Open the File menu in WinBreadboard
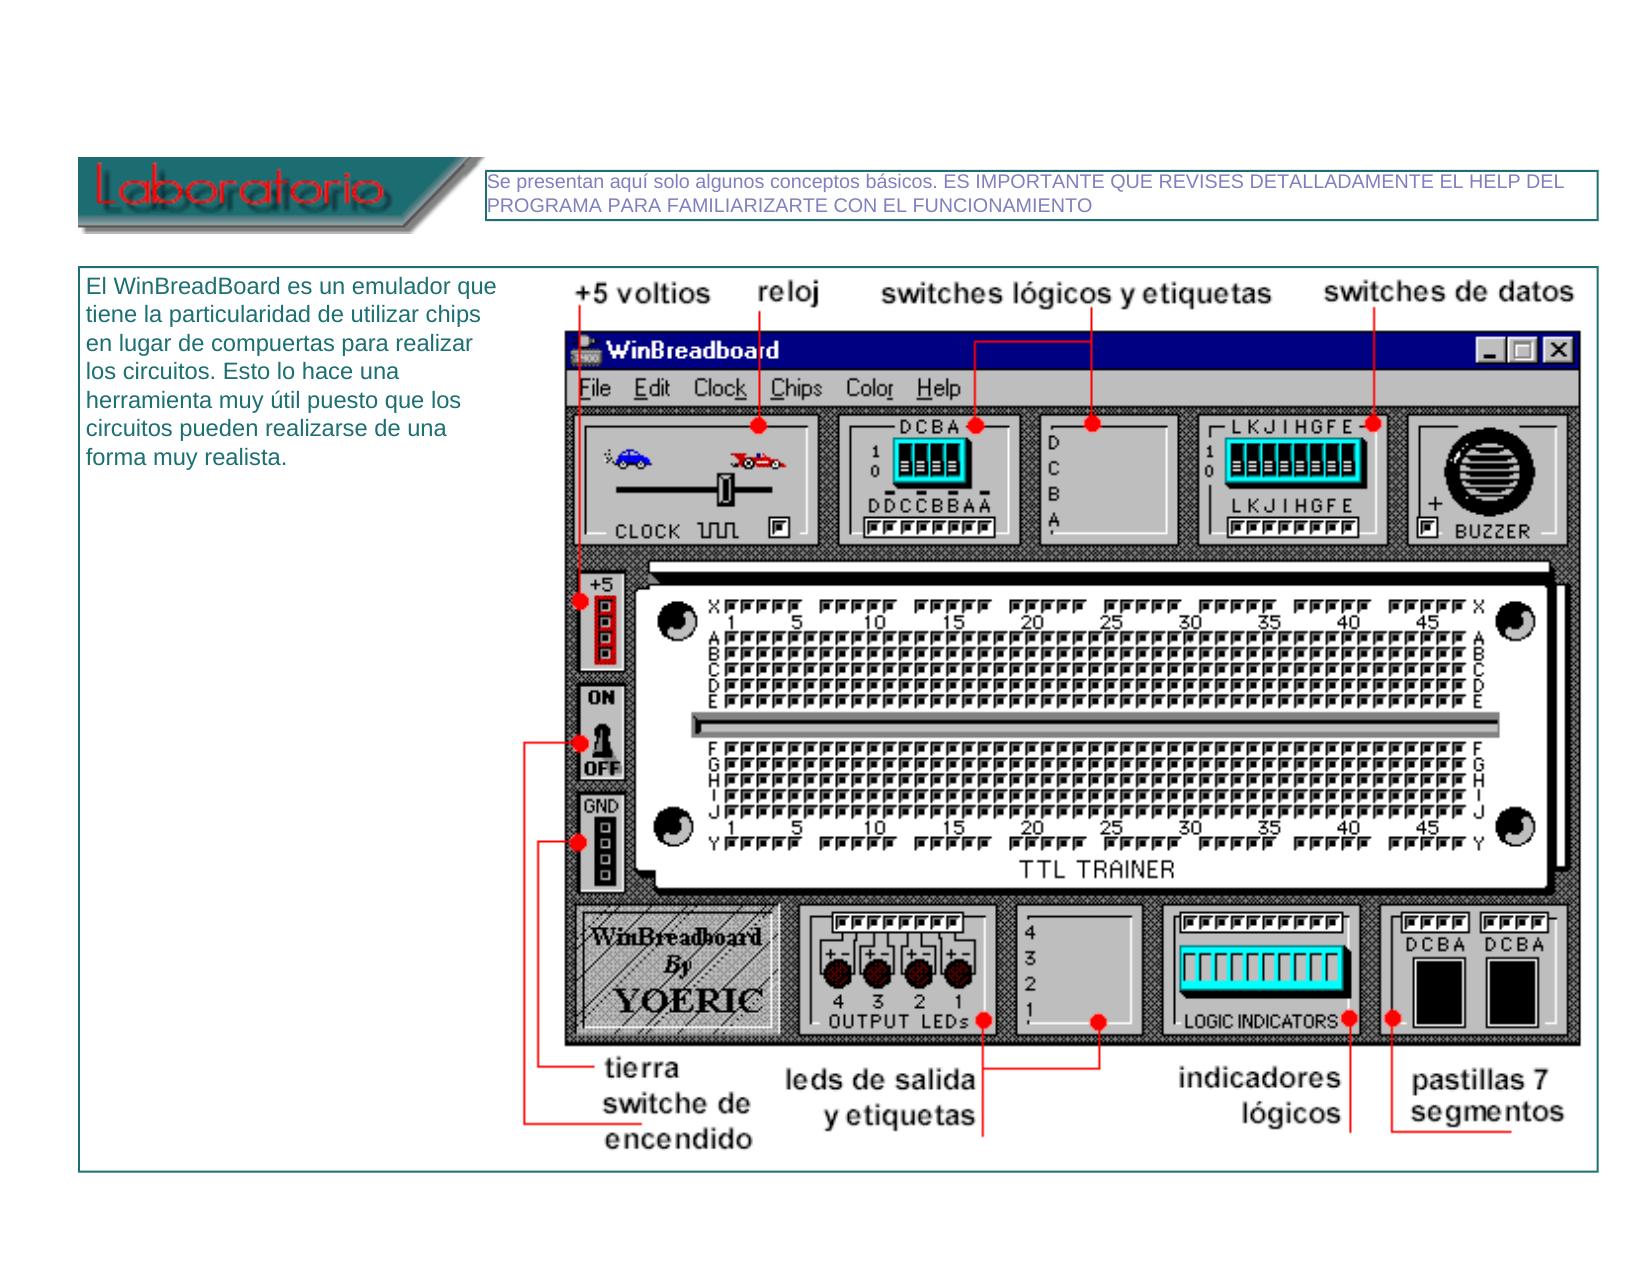The height and width of the screenshot is (1275, 1651). click(x=595, y=388)
